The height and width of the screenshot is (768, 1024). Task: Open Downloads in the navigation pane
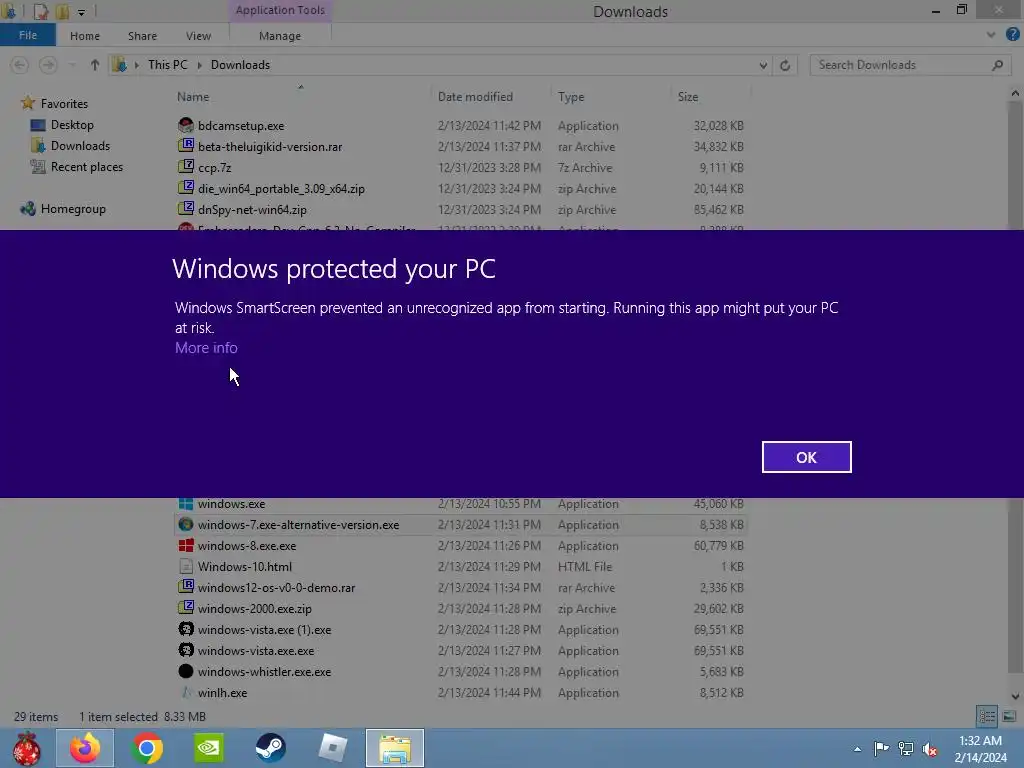point(80,146)
